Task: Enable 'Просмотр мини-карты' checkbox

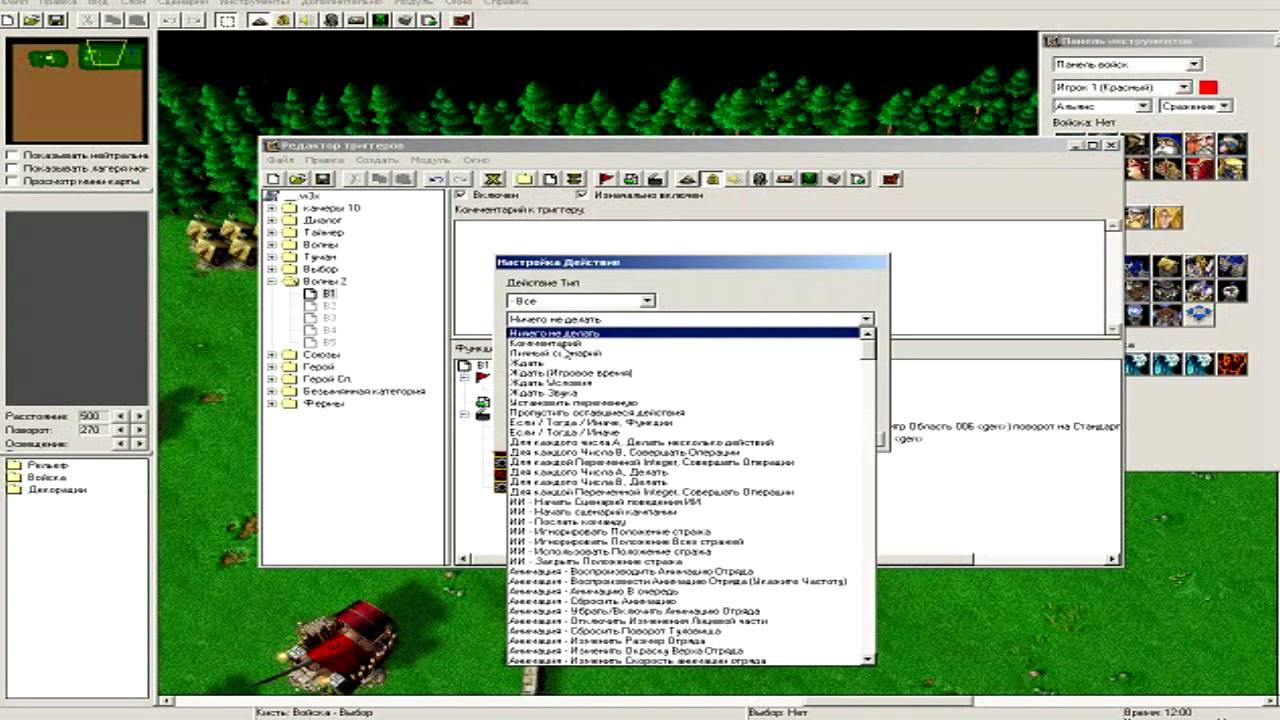Action: (12, 182)
